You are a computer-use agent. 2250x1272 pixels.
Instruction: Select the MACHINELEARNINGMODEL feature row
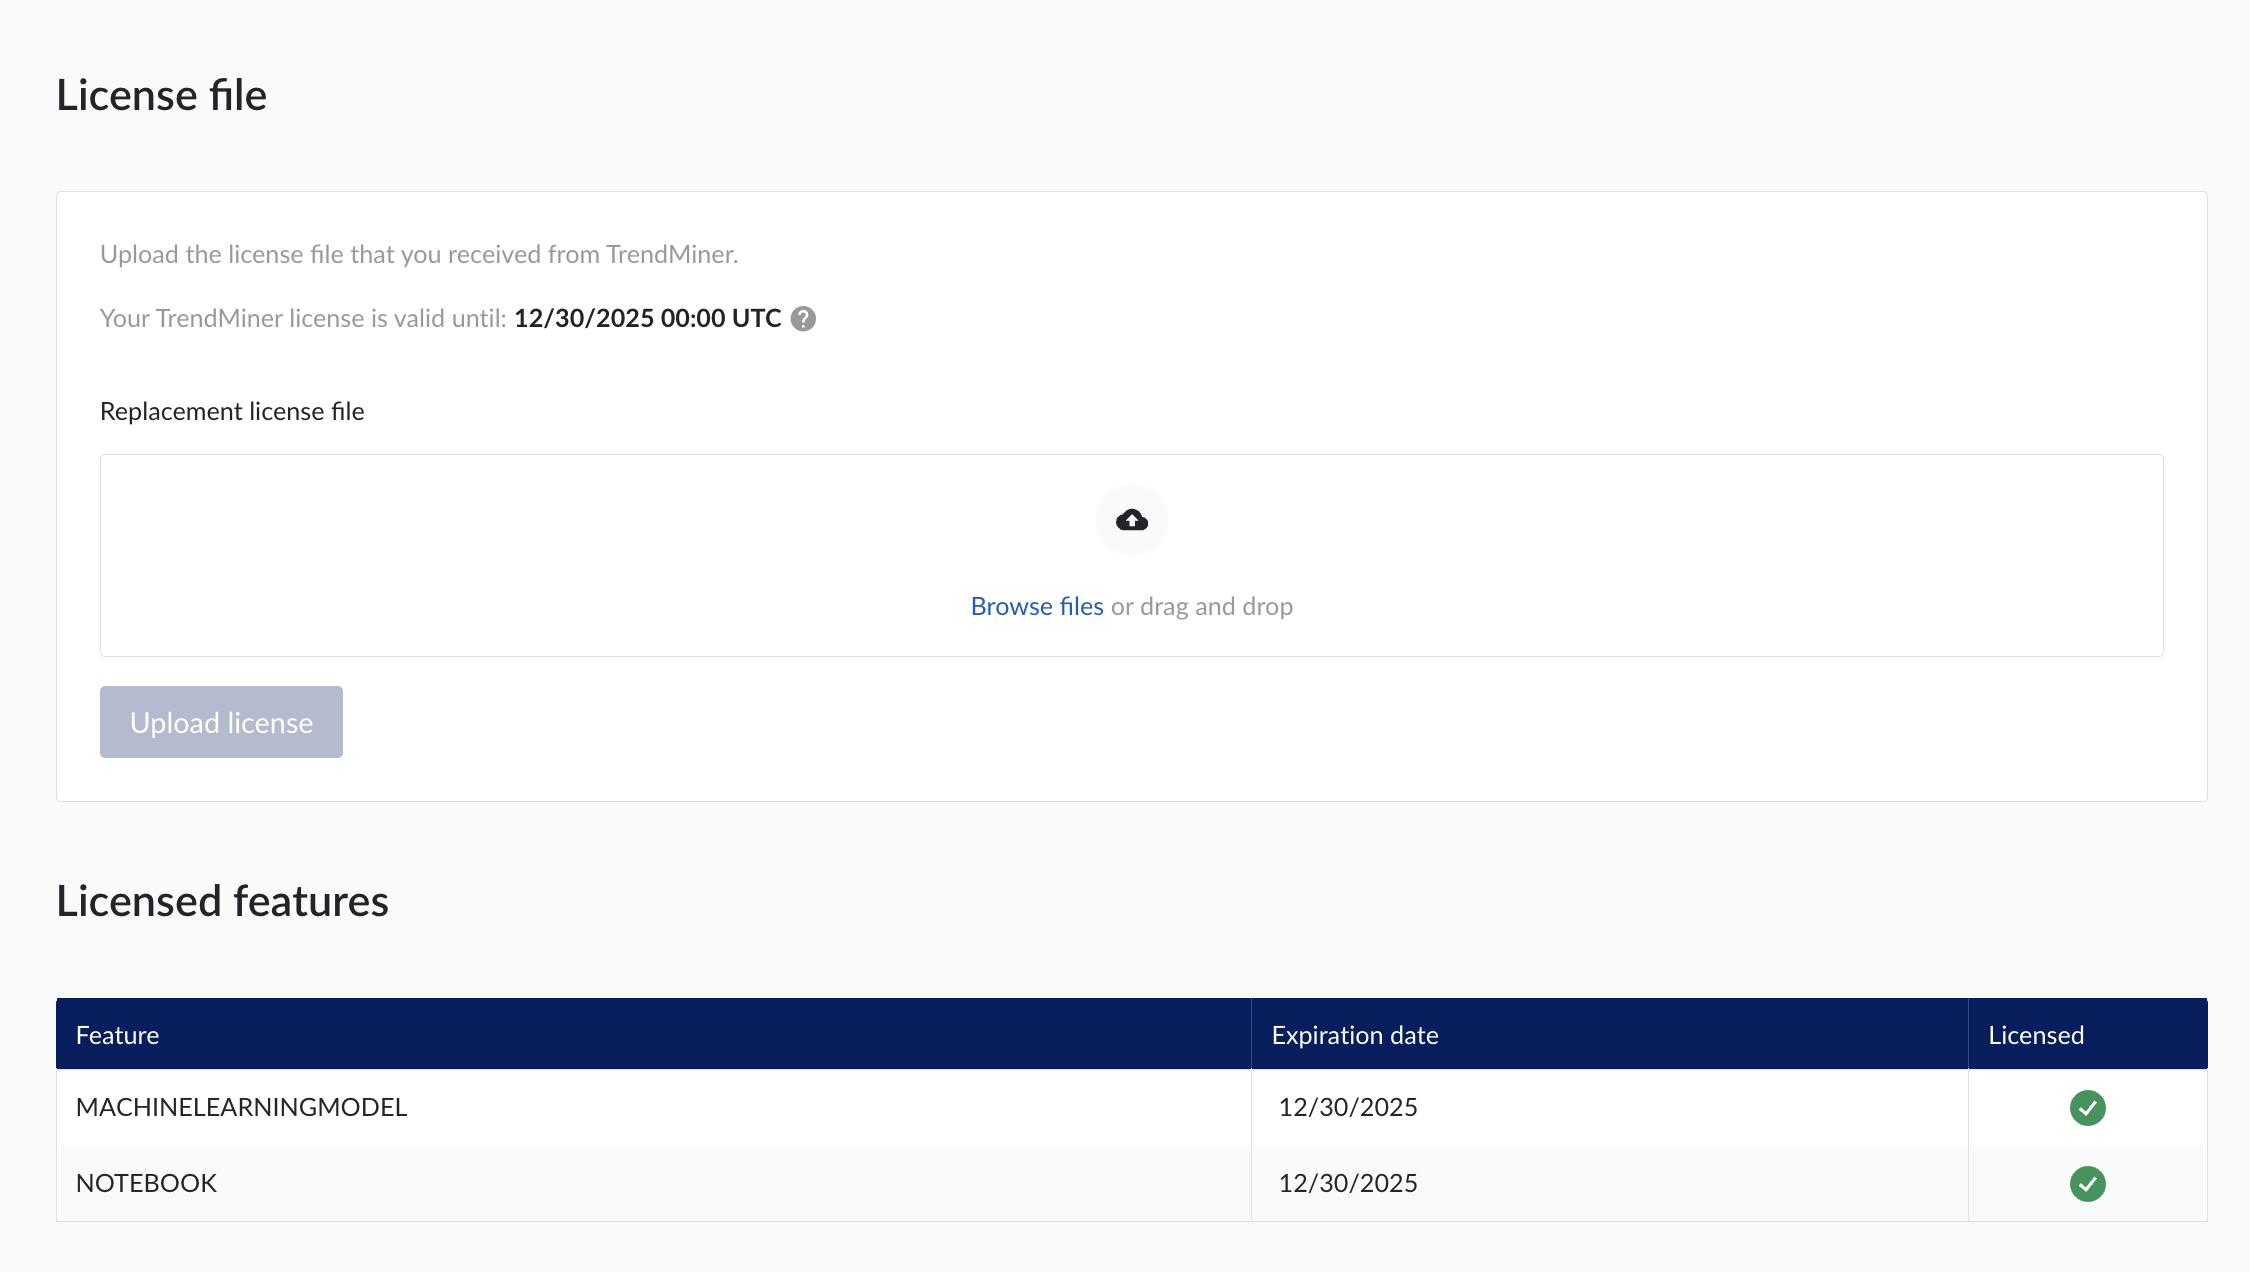pos(241,1108)
